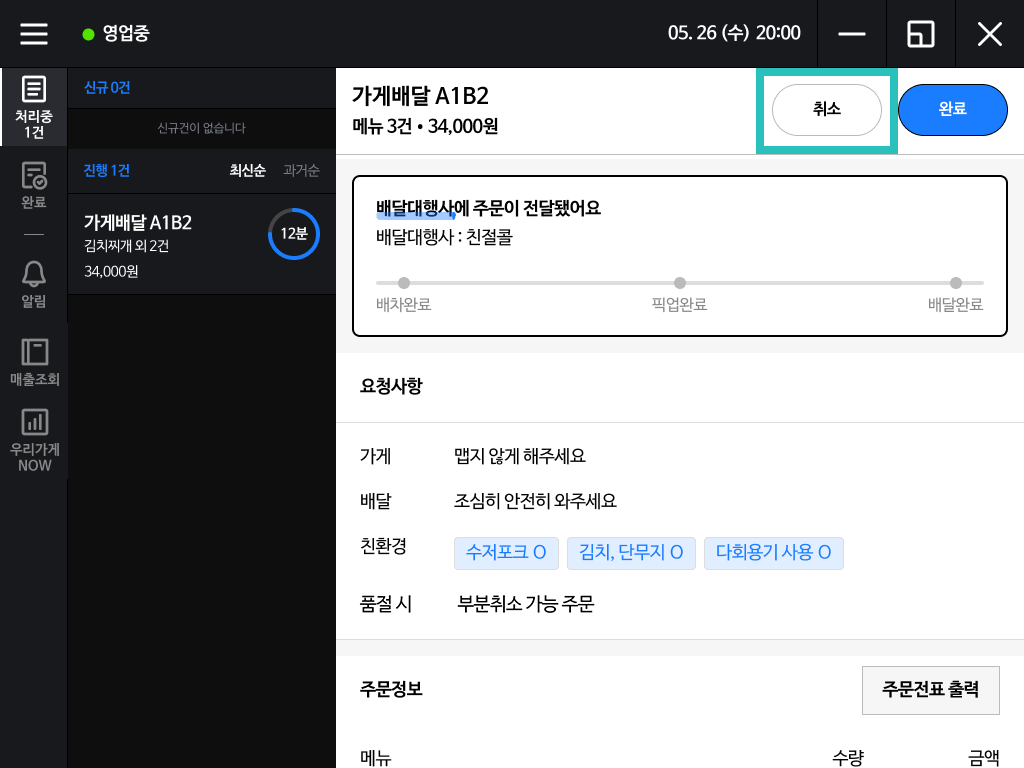Image resolution: width=1024 pixels, height=768 pixels.
Task: Click 조심히 안전히 와주세요 request
Action: pos(536,501)
